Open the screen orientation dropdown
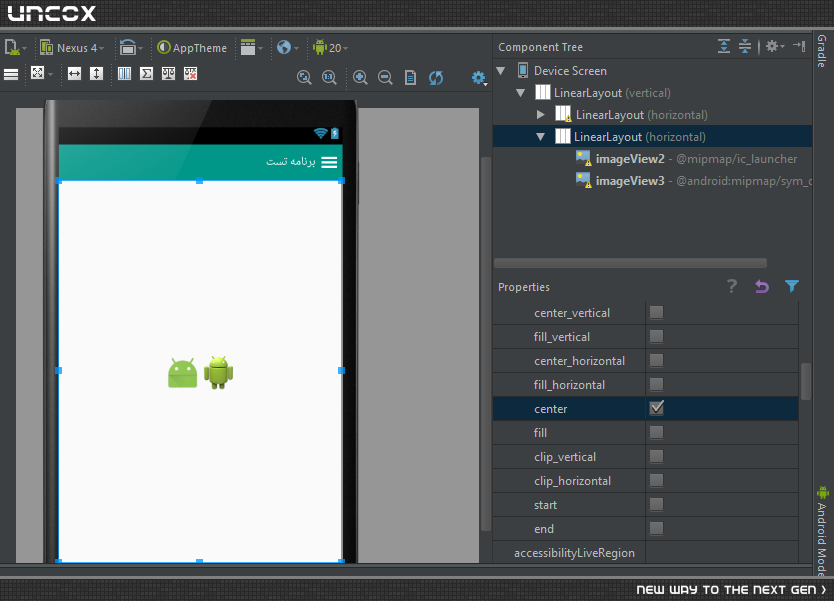The height and width of the screenshot is (601, 834). [130, 48]
